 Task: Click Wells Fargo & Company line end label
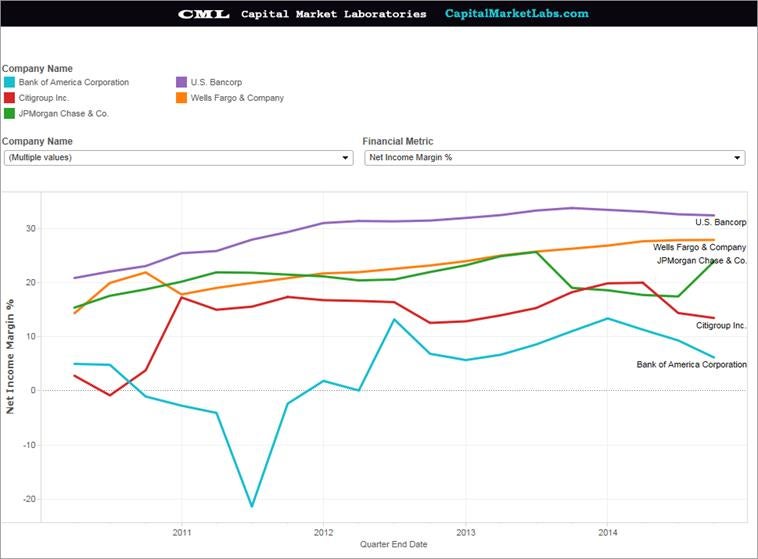[700, 247]
